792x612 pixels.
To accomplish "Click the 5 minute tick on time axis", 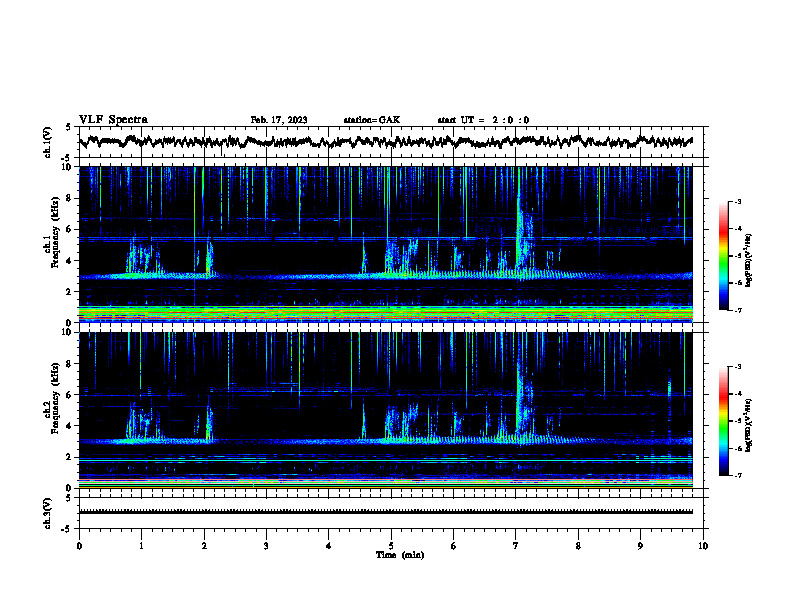I will click(x=391, y=546).
